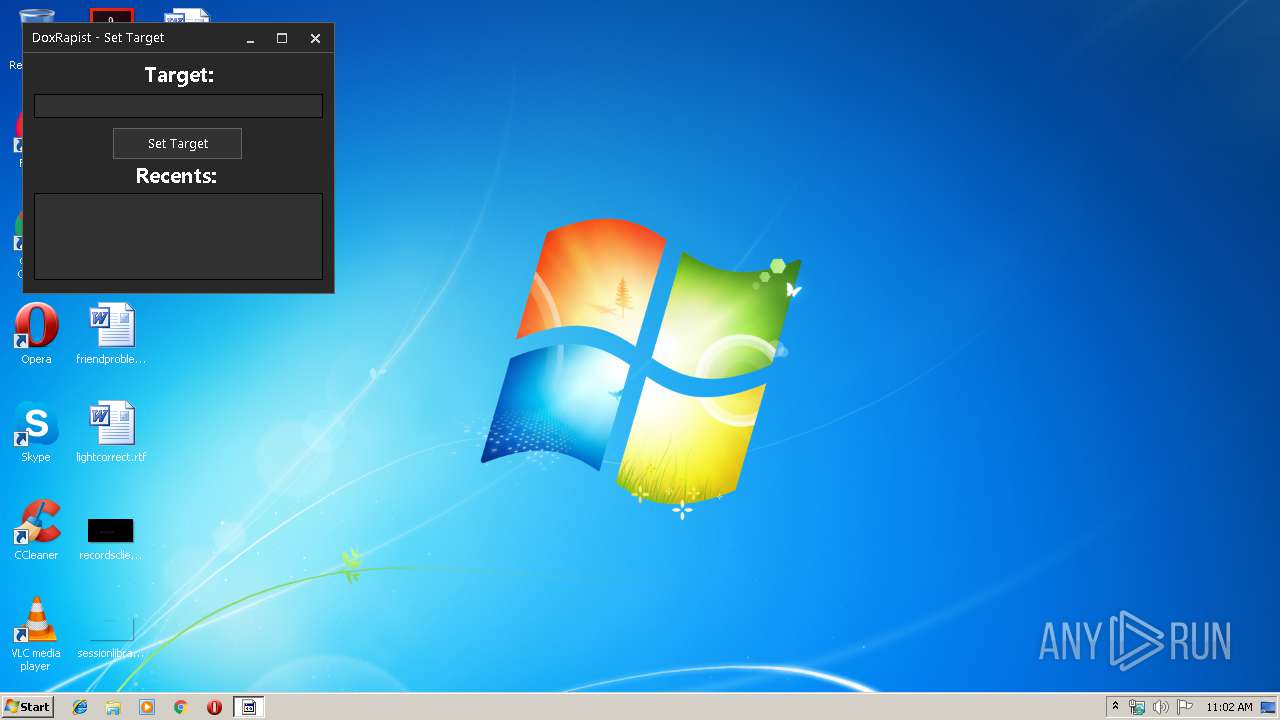
Task: Launch Internet Explorer from the taskbar
Action: 80,707
